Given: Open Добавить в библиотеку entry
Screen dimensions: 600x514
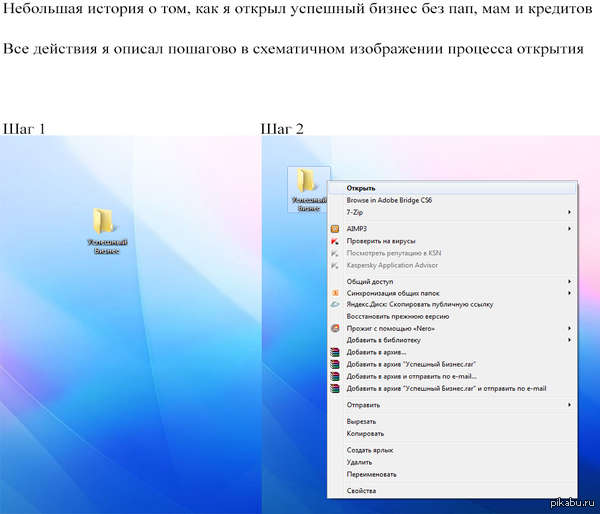Looking at the screenshot, I should point(452,340).
